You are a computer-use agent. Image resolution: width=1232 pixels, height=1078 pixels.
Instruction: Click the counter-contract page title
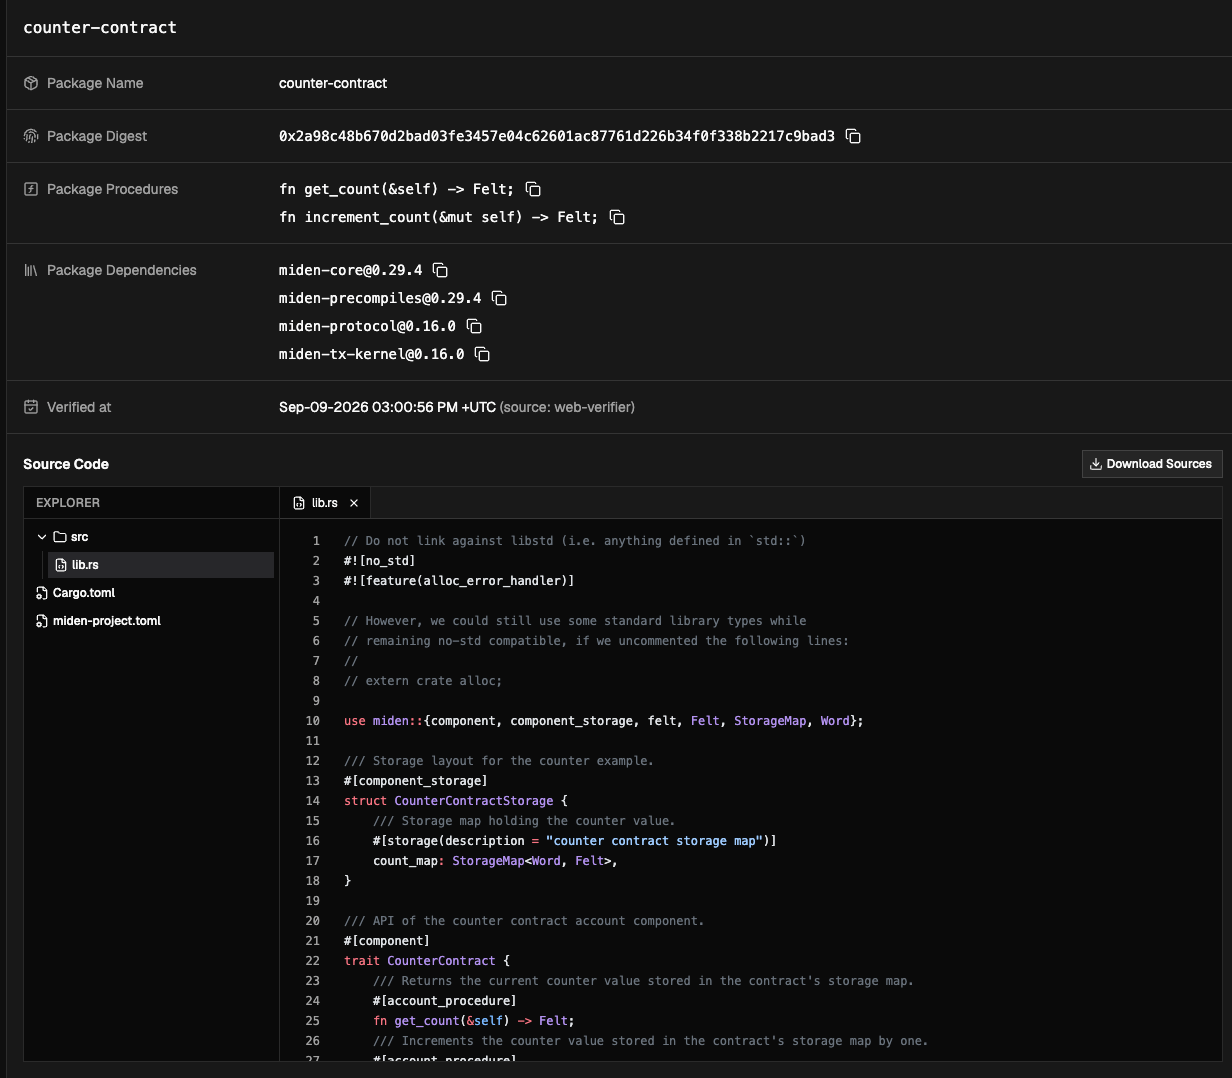click(x=100, y=27)
